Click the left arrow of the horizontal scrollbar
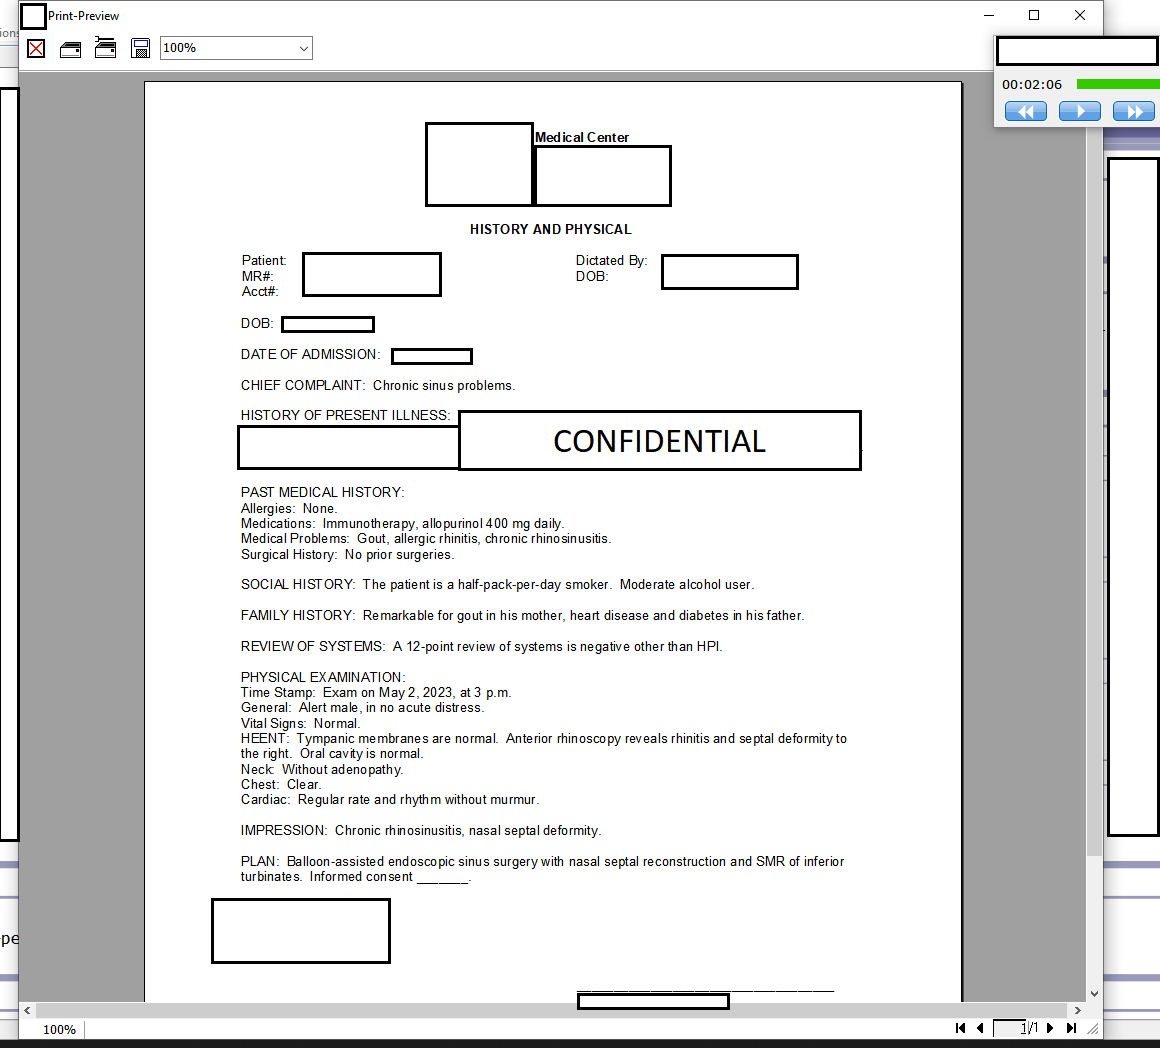Screen dimensions: 1160x1048 pyautogui.click(x=27, y=1010)
